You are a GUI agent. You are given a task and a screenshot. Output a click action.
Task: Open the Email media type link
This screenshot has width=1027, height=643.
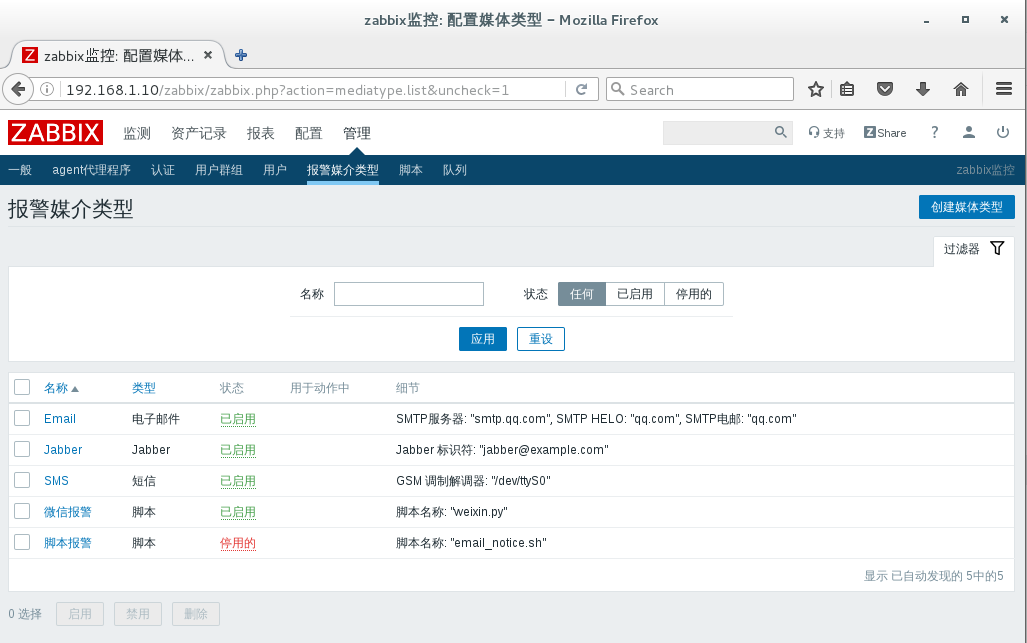(x=60, y=418)
